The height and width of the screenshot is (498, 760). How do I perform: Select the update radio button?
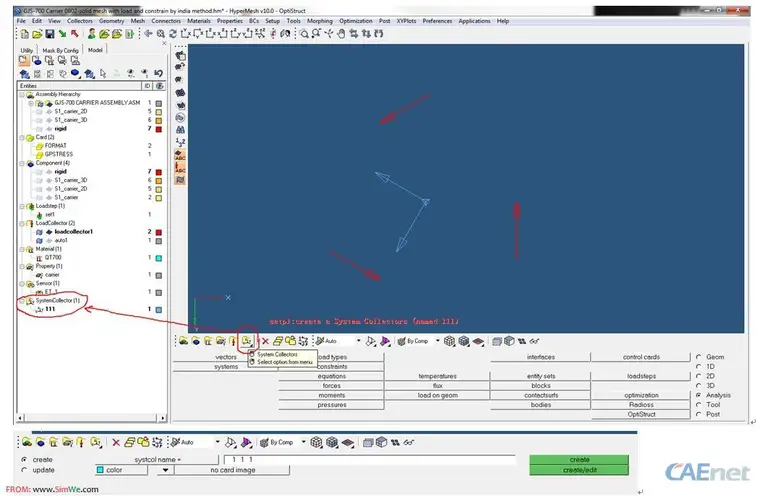(x=24, y=470)
